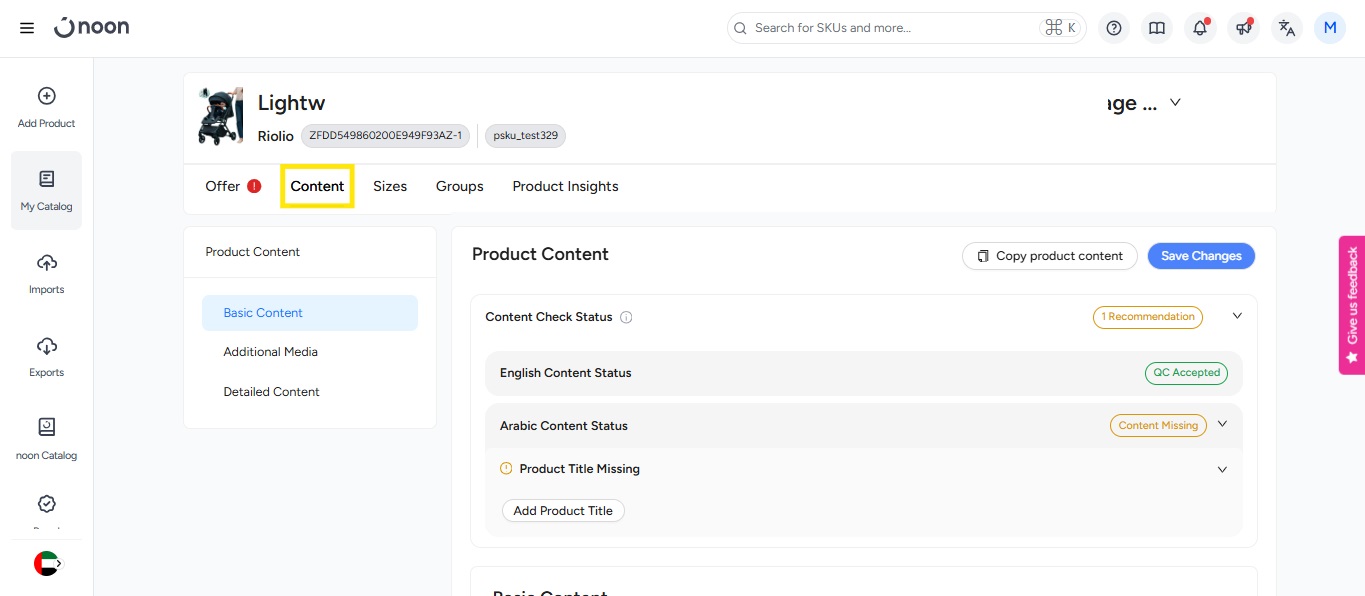
Task: Switch to the Product Insights tab
Action: tap(565, 186)
